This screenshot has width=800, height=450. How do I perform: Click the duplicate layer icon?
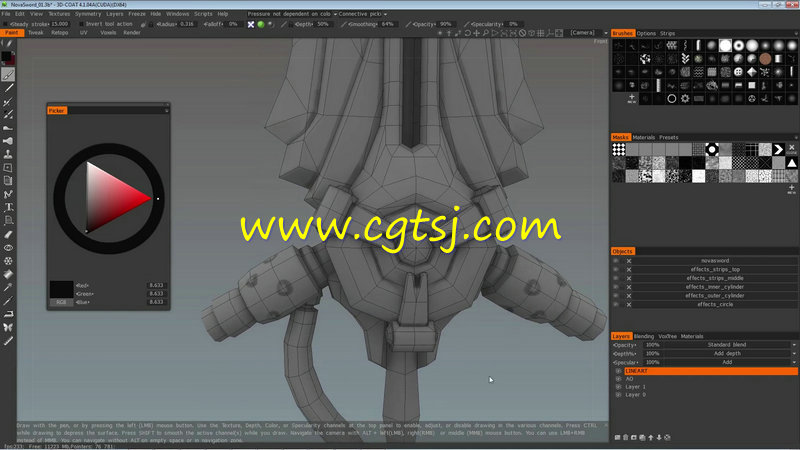642,437
